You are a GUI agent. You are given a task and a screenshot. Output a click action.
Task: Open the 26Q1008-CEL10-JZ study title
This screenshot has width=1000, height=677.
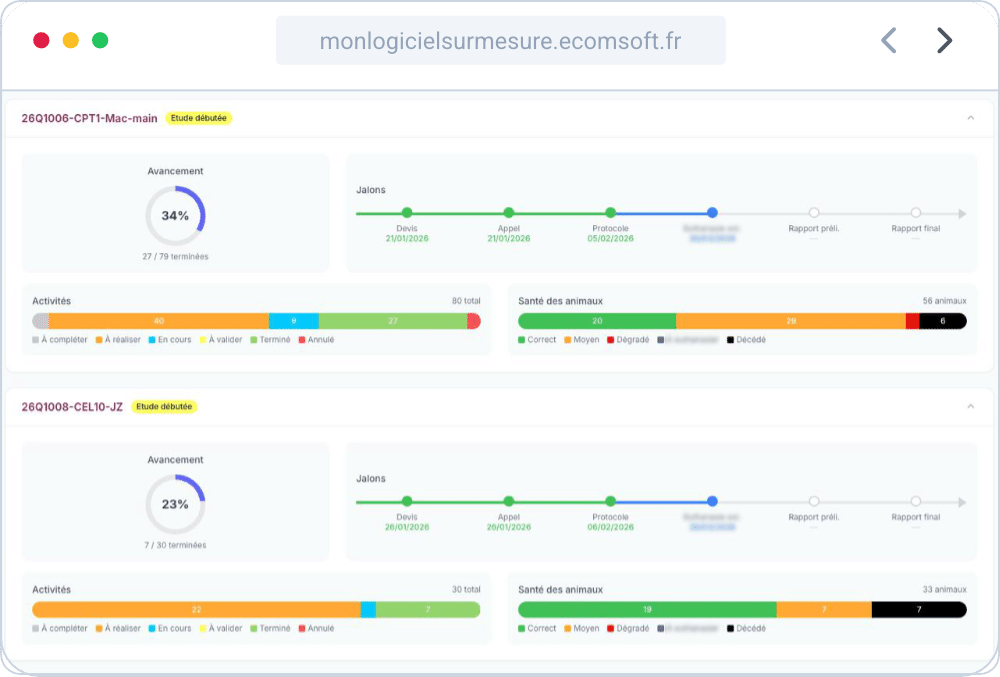[x=72, y=407]
